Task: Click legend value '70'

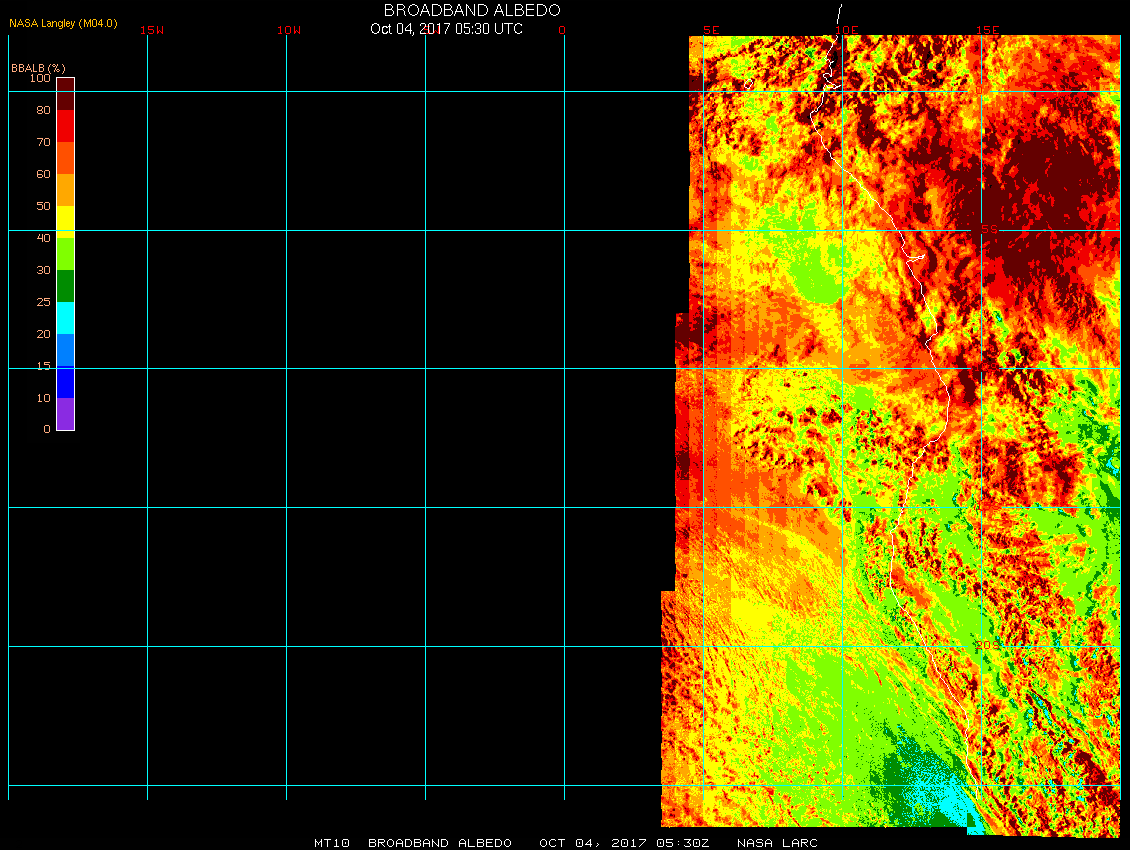Action: point(43,142)
